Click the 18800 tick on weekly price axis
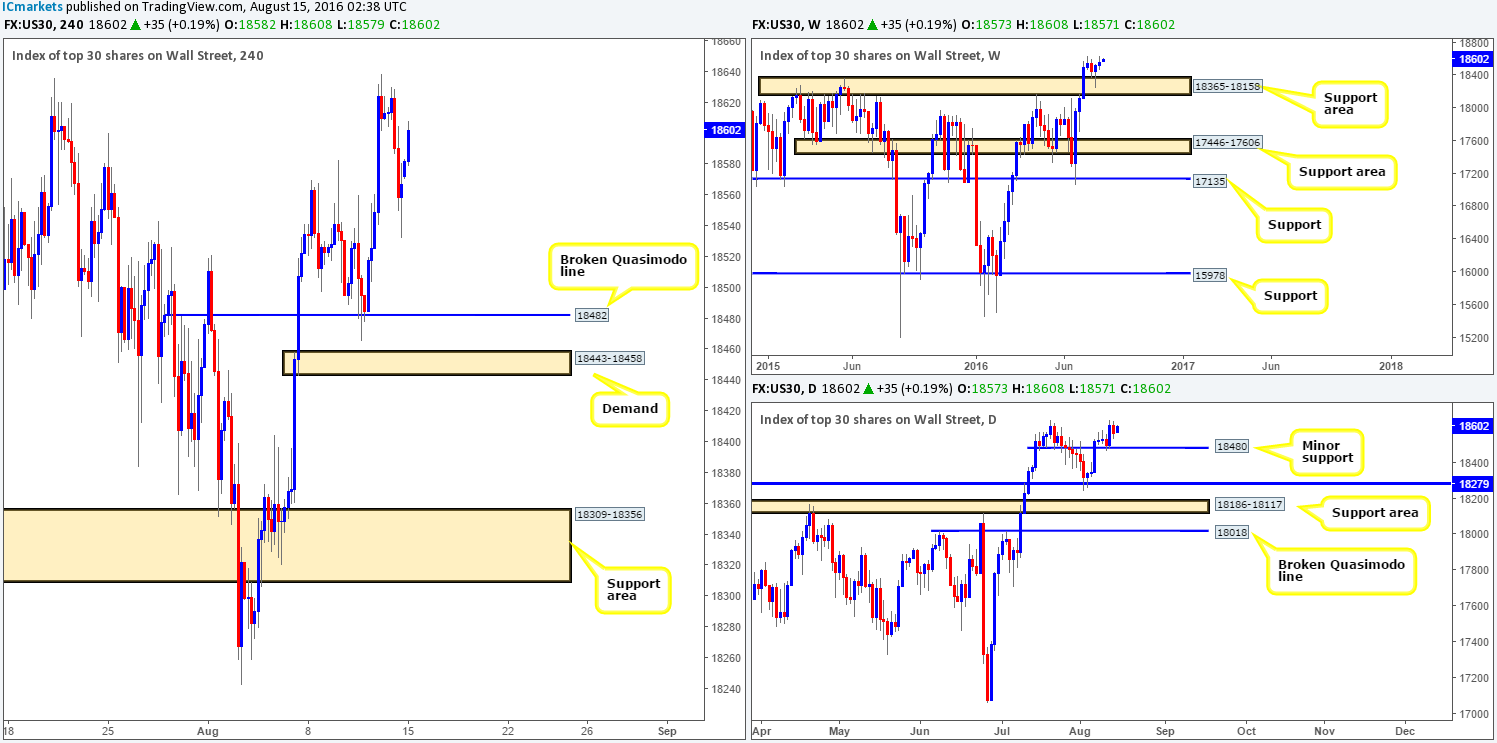 [1473, 44]
